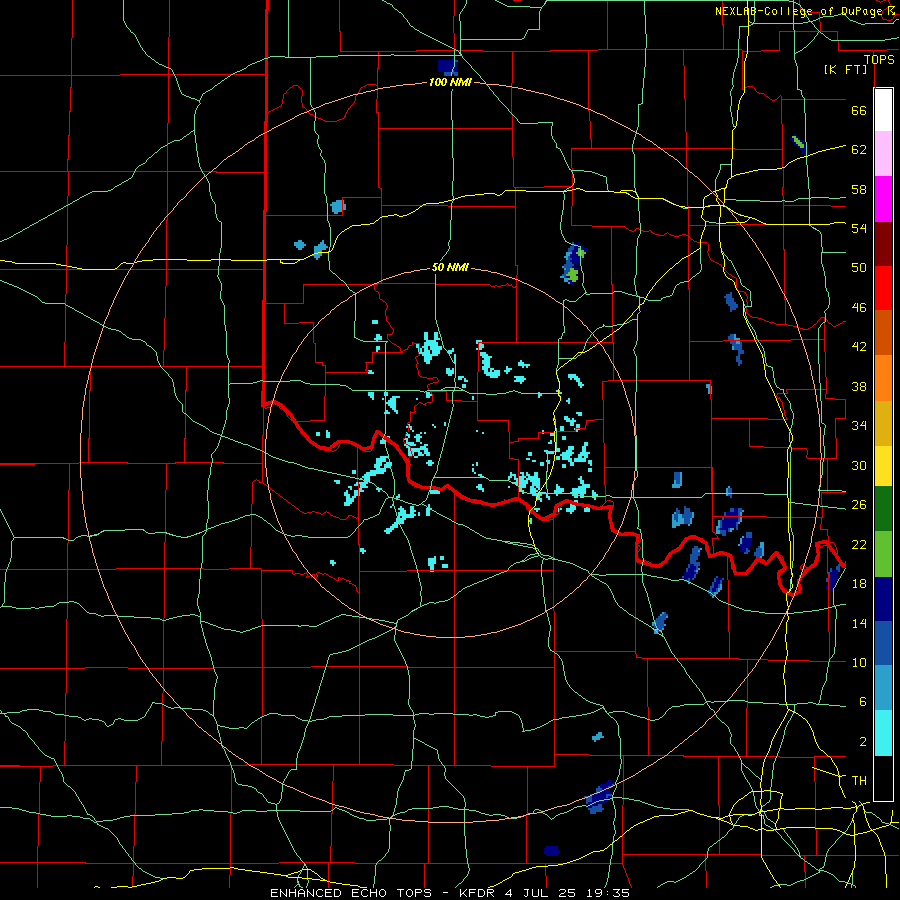Screen dimensions: 900x900
Task: Select the light green legend swatch
Action: 883,553
